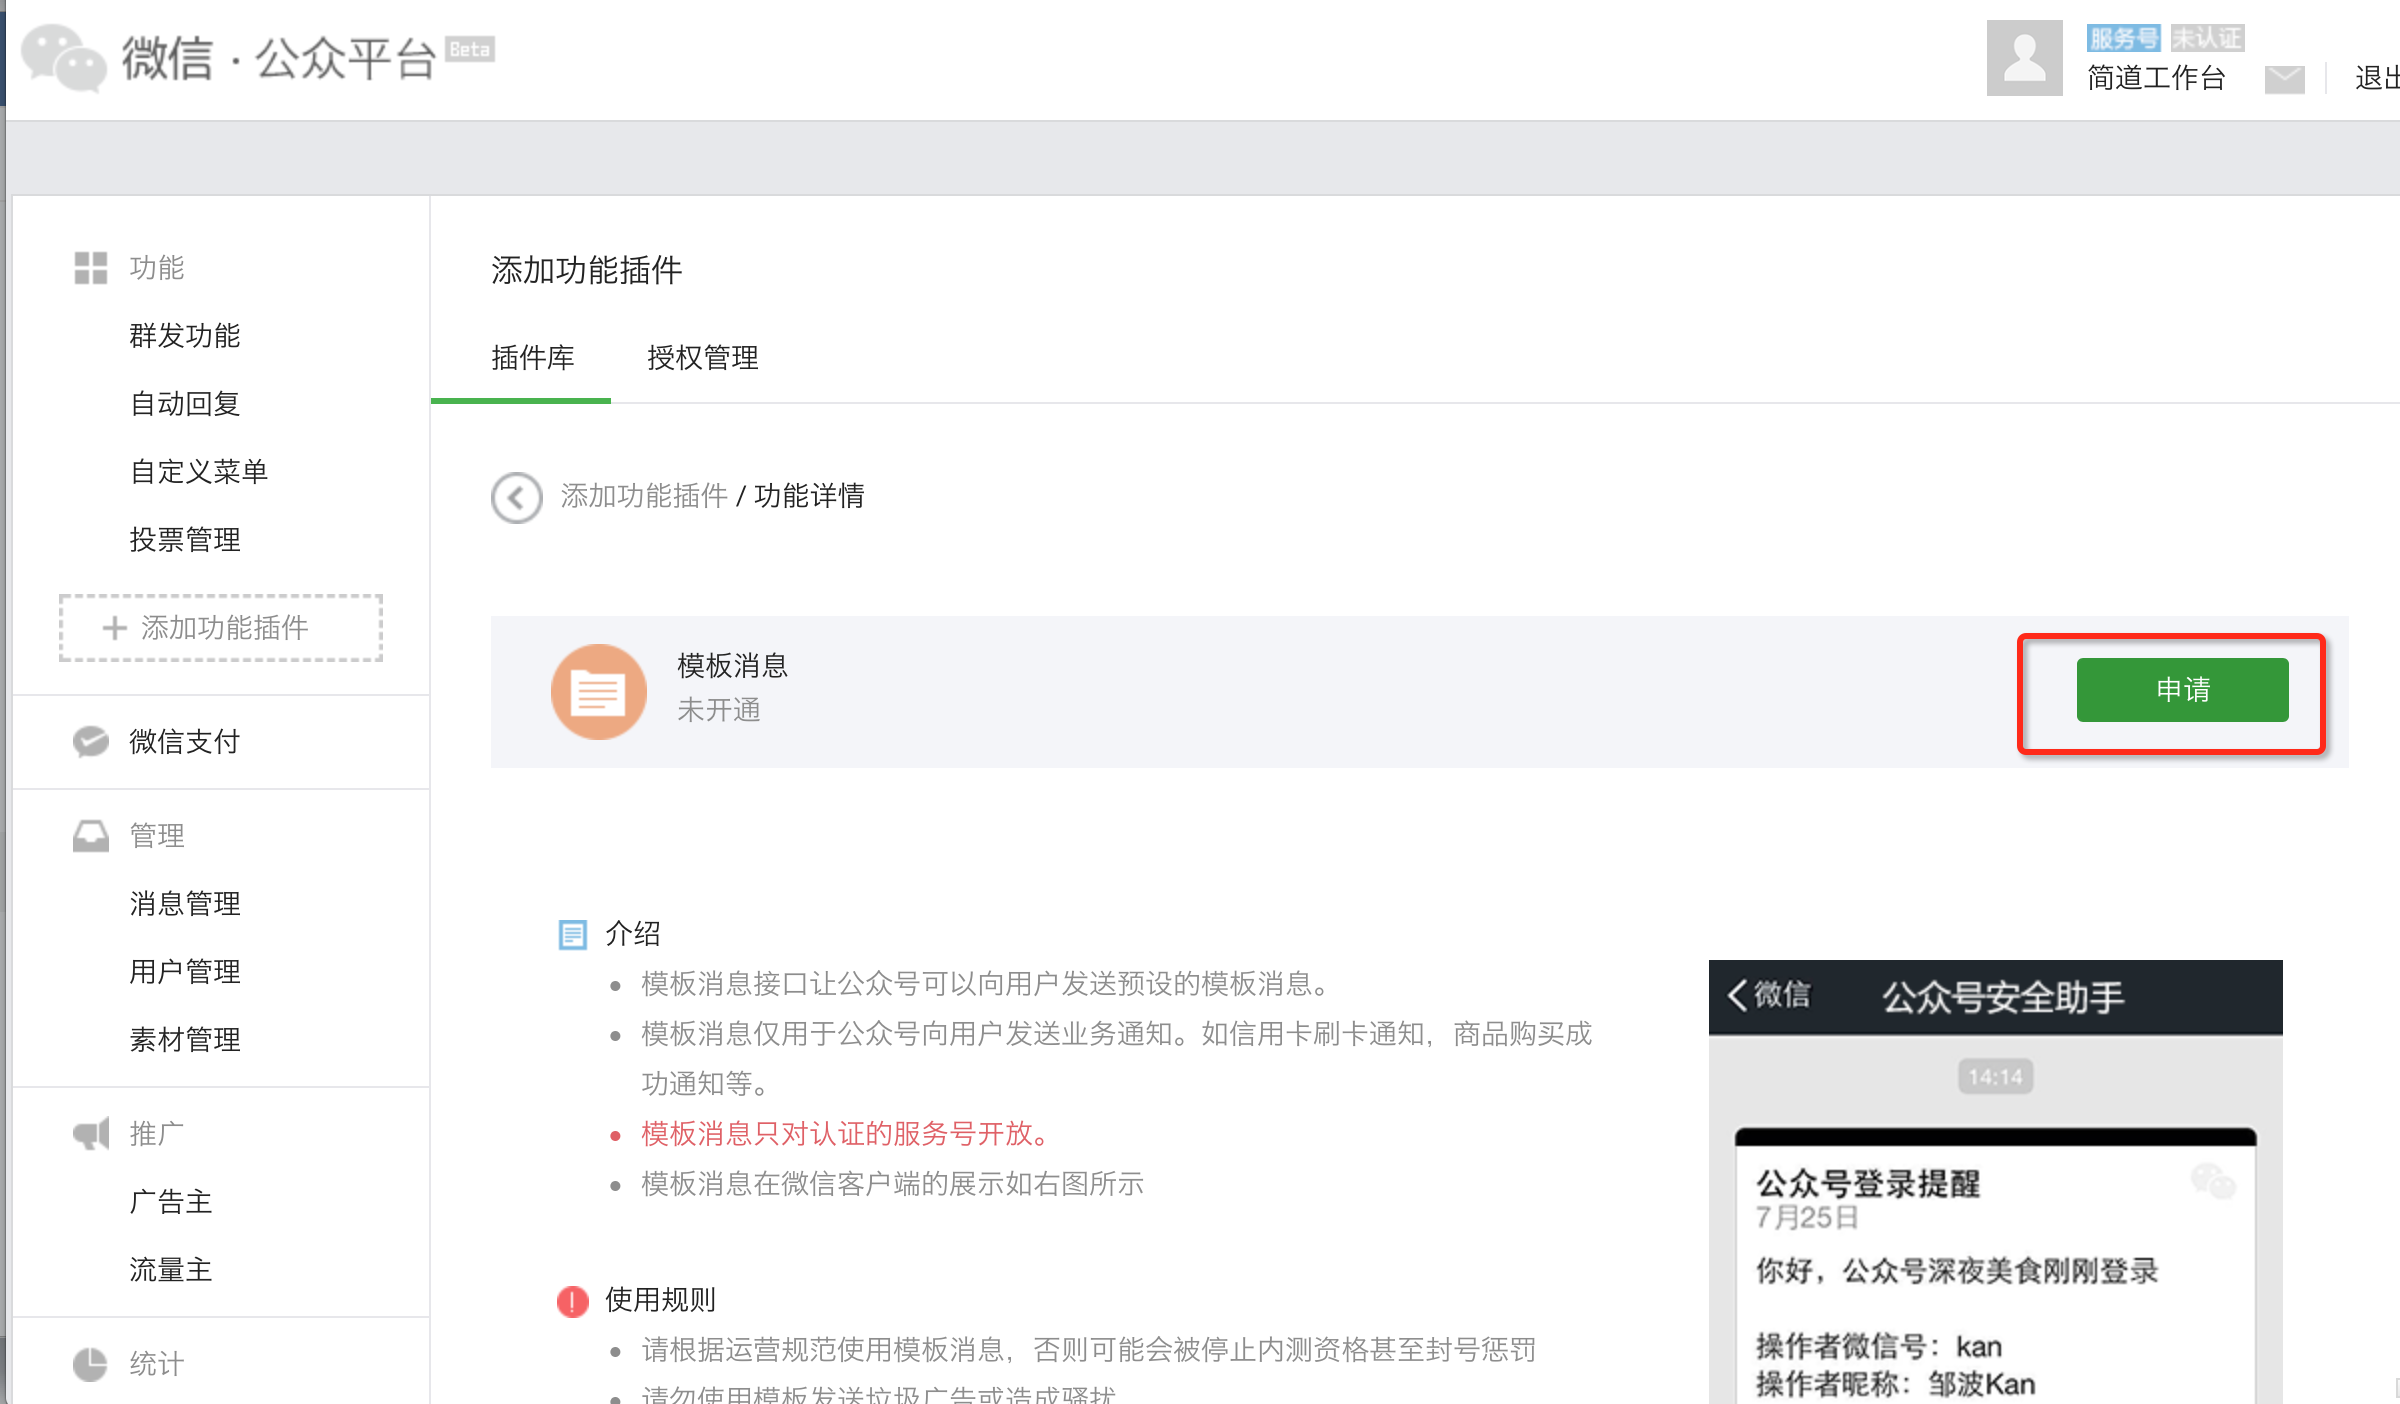Click the 添加功能插件 breadcrumb link

tap(644, 496)
